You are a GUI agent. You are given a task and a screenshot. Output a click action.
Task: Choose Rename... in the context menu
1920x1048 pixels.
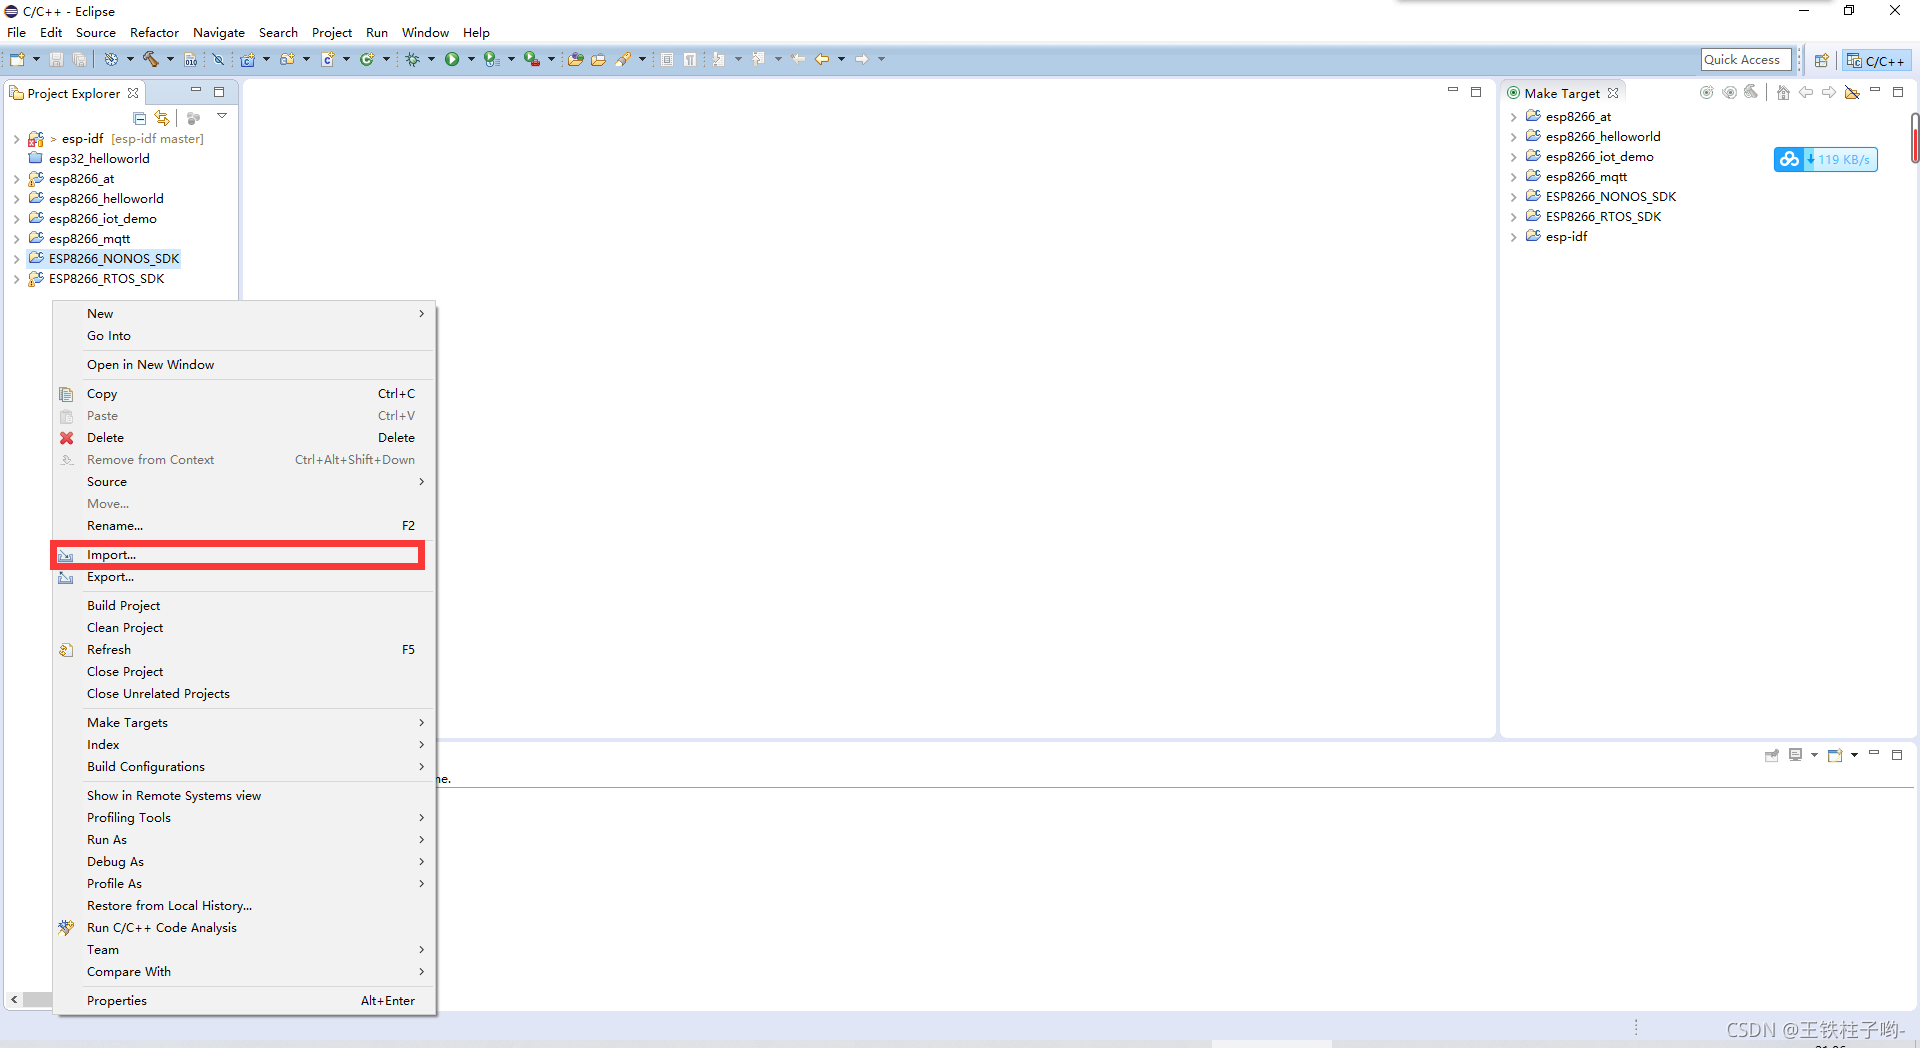pyautogui.click(x=244, y=526)
